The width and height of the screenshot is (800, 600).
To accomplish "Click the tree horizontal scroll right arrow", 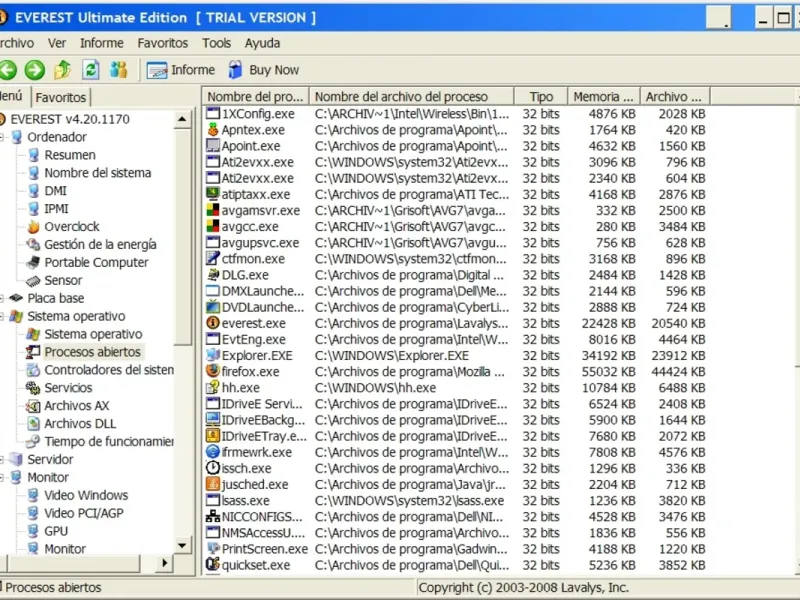I will coord(164,563).
